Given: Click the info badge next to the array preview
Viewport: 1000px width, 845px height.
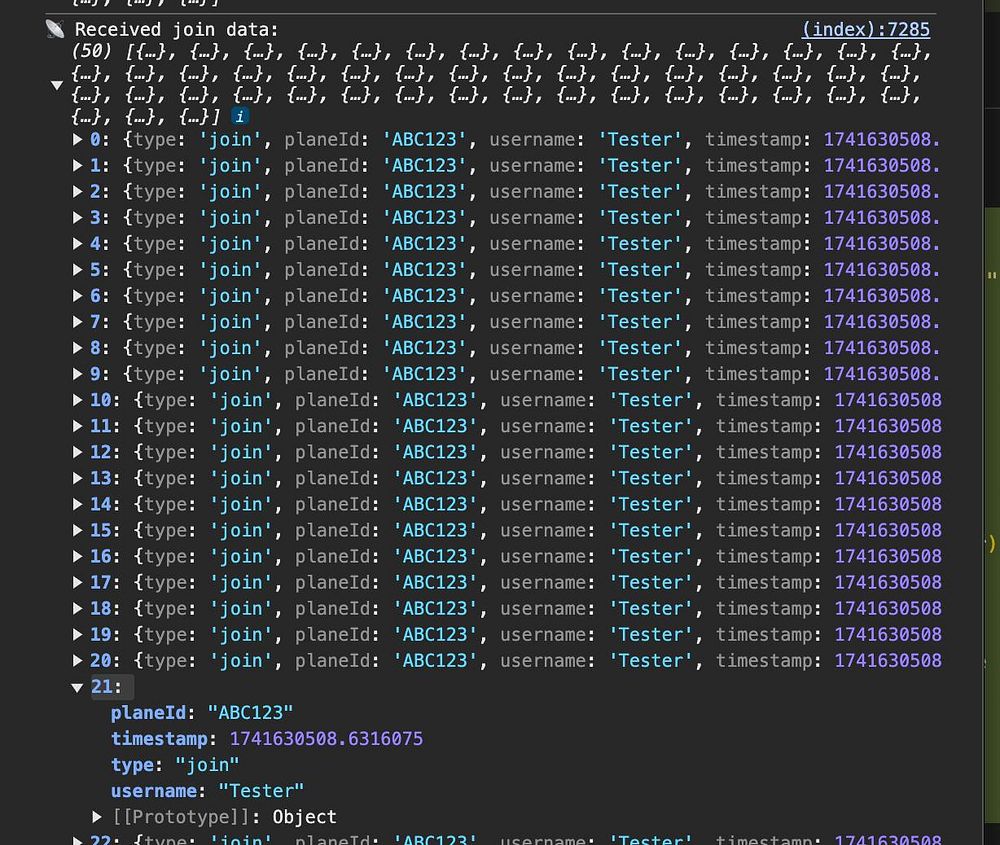Looking at the screenshot, I should coord(240,117).
